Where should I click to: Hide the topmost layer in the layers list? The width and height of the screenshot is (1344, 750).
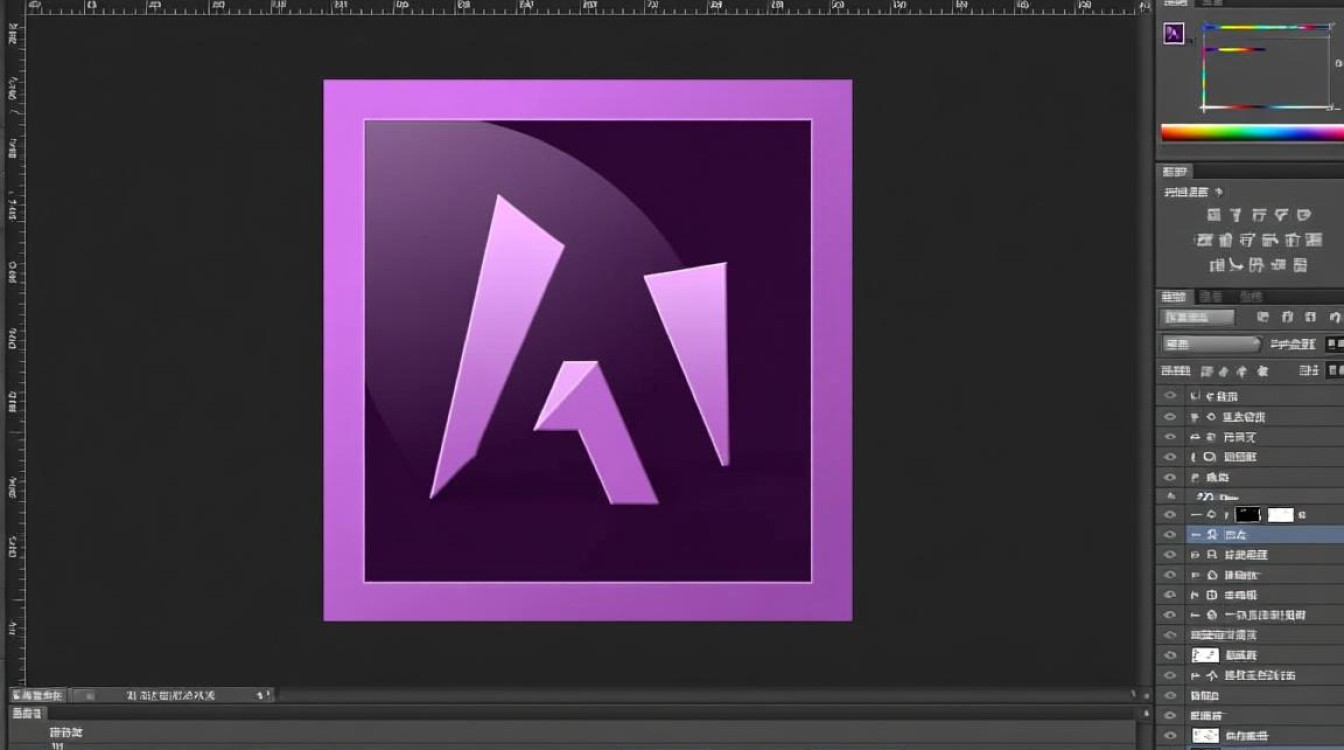1170,396
